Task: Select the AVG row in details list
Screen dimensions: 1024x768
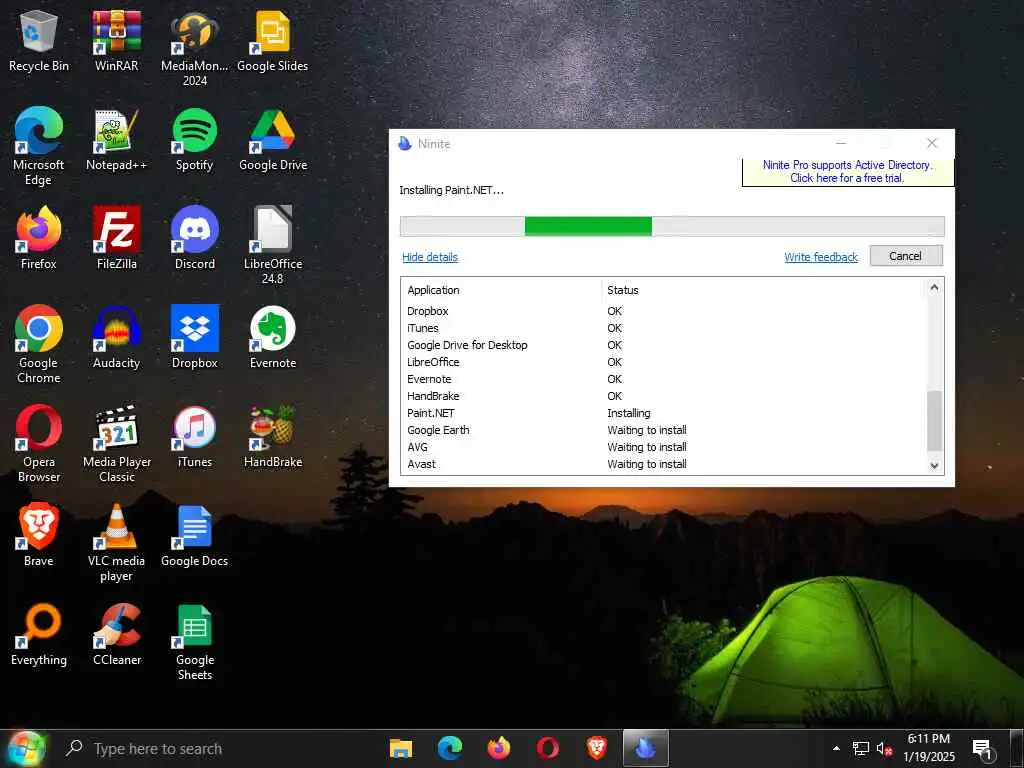Action: (x=664, y=447)
